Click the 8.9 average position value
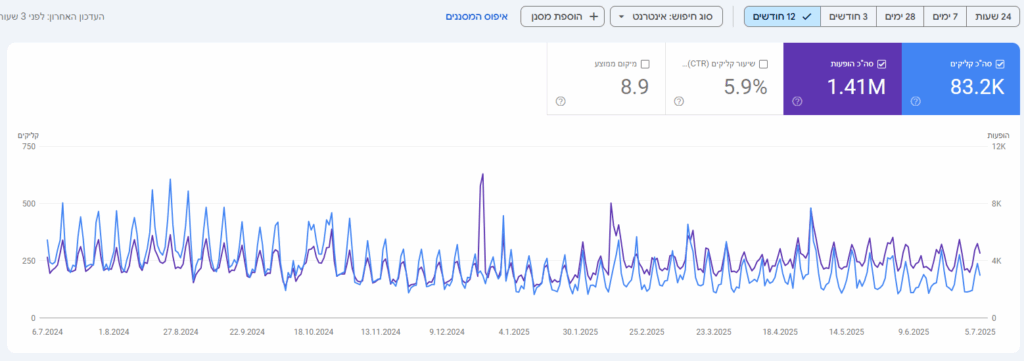 tap(634, 87)
